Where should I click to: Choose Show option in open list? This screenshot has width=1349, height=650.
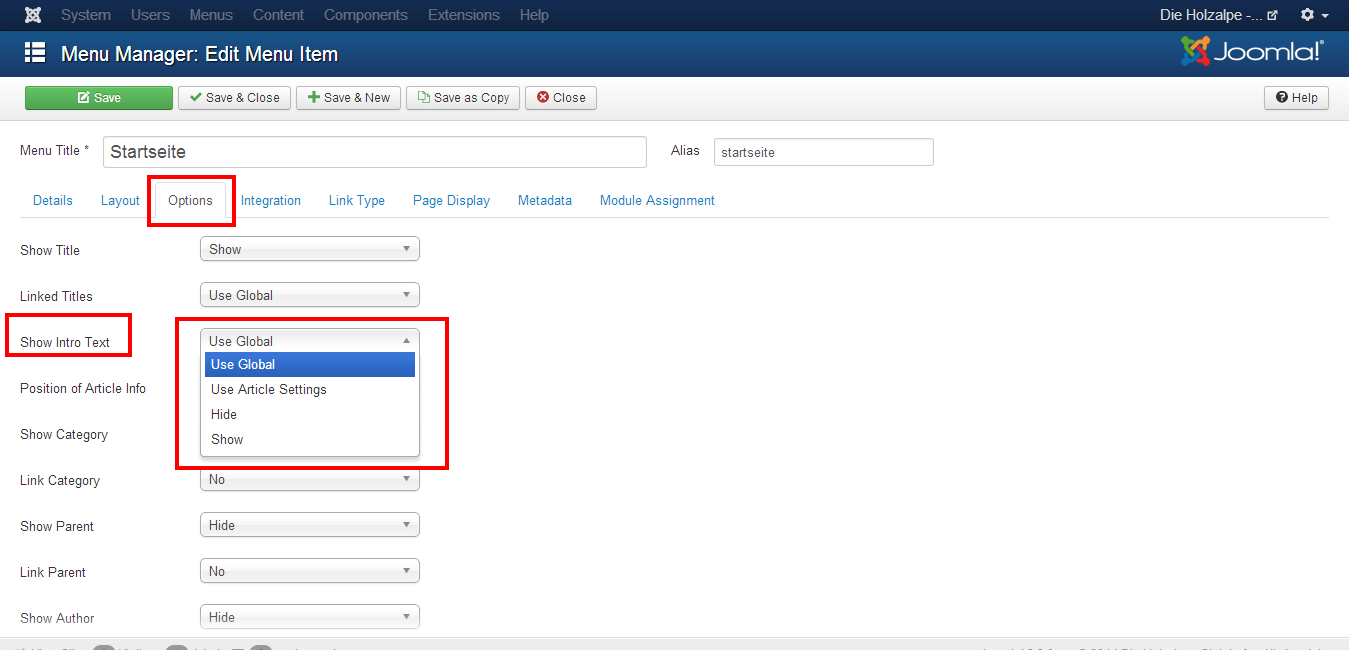[310, 439]
